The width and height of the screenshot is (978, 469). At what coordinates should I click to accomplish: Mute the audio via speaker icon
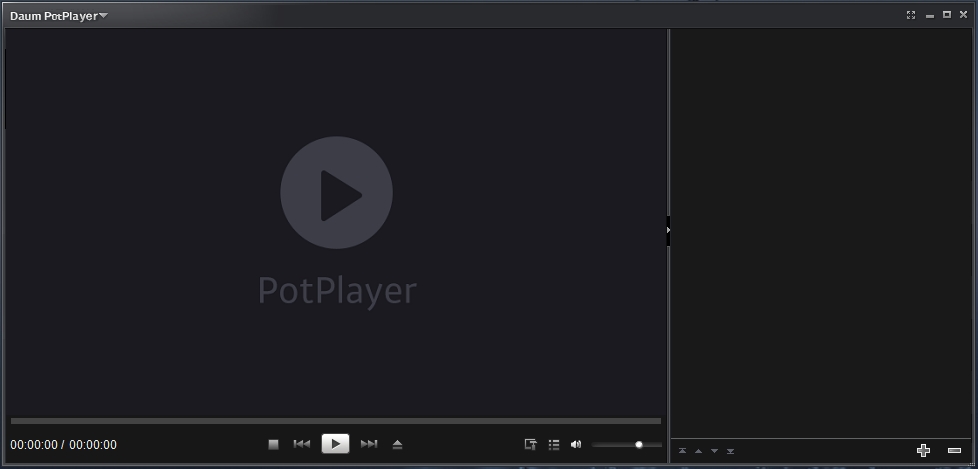pyautogui.click(x=576, y=445)
